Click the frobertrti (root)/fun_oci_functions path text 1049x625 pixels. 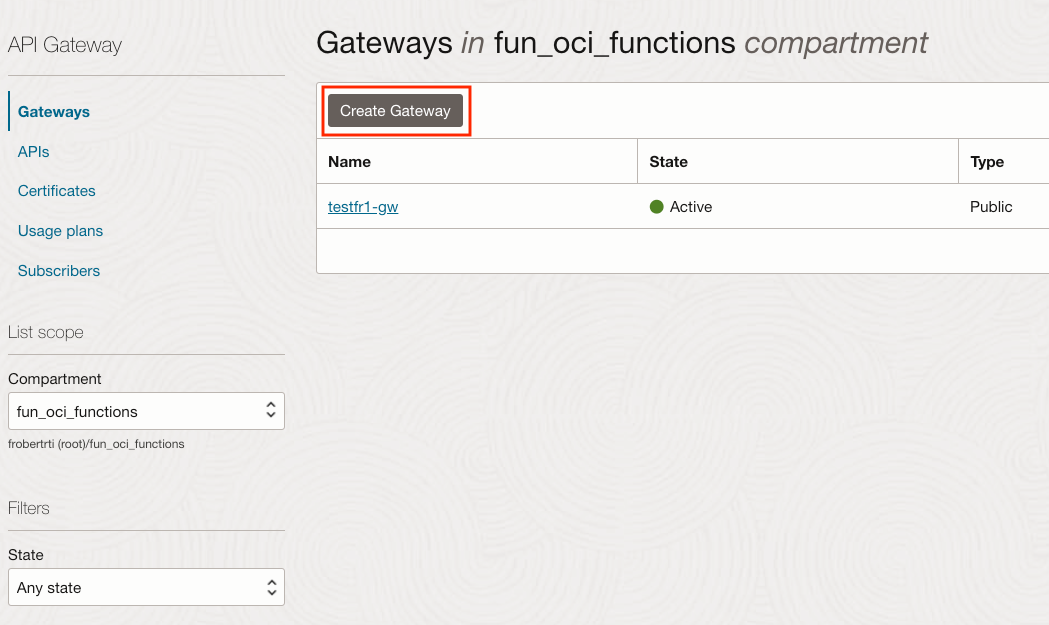coord(96,444)
